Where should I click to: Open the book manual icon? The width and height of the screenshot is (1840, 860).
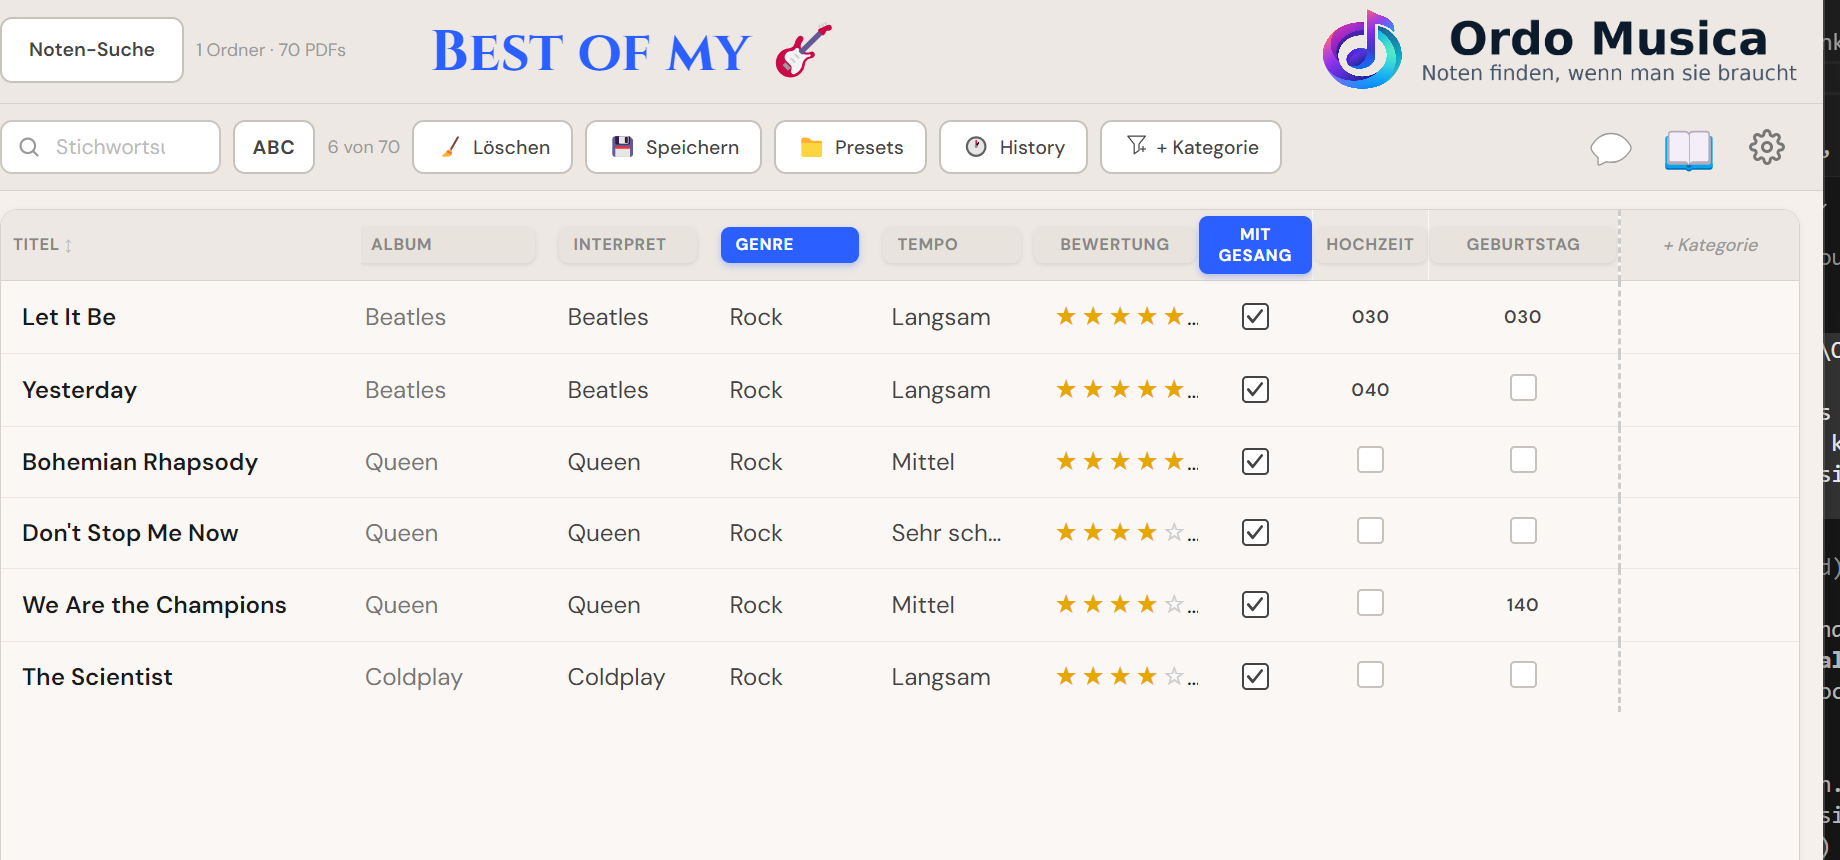(x=1689, y=150)
